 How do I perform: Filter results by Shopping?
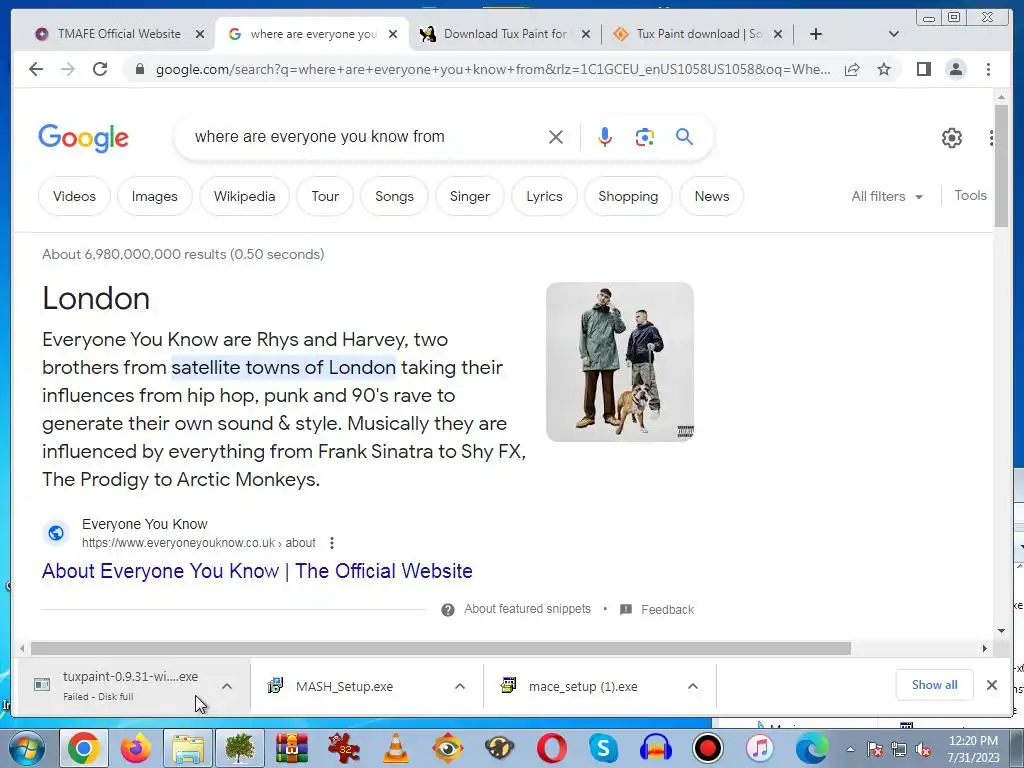[628, 196]
